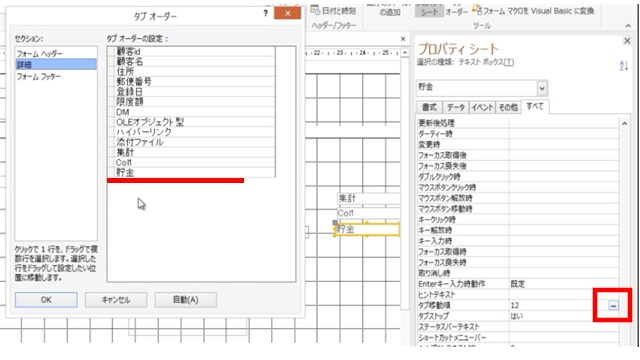Click the 日付と時刻 ribbon icon
Screen dimensions: 640x360
pyautogui.click(x=314, y=10)
